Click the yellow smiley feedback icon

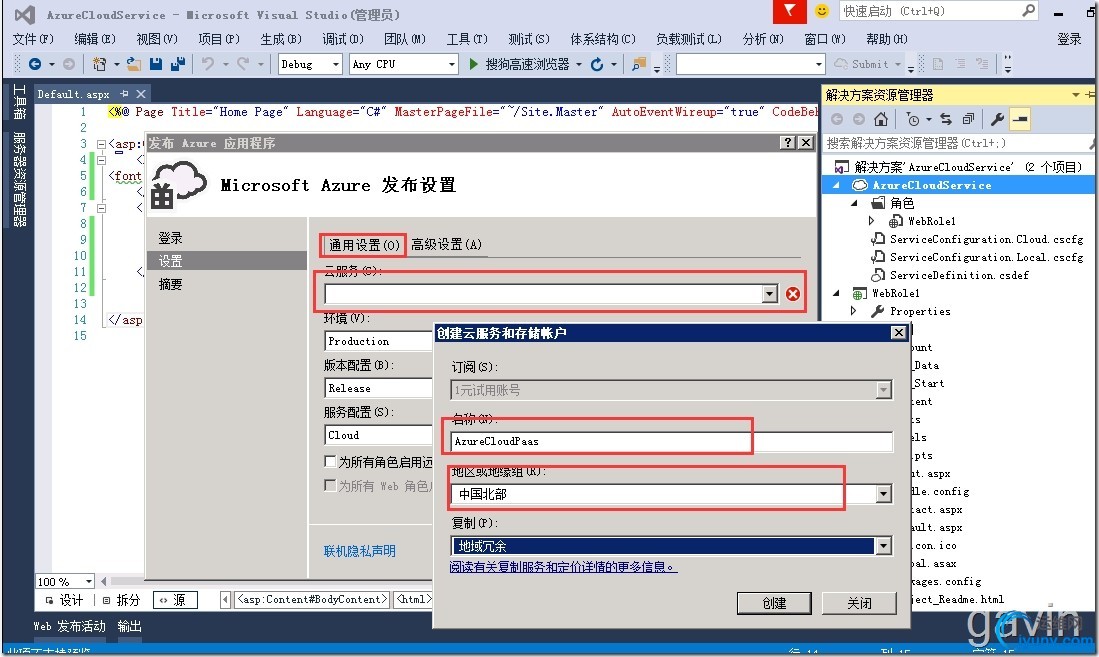(x=822, y=11)
